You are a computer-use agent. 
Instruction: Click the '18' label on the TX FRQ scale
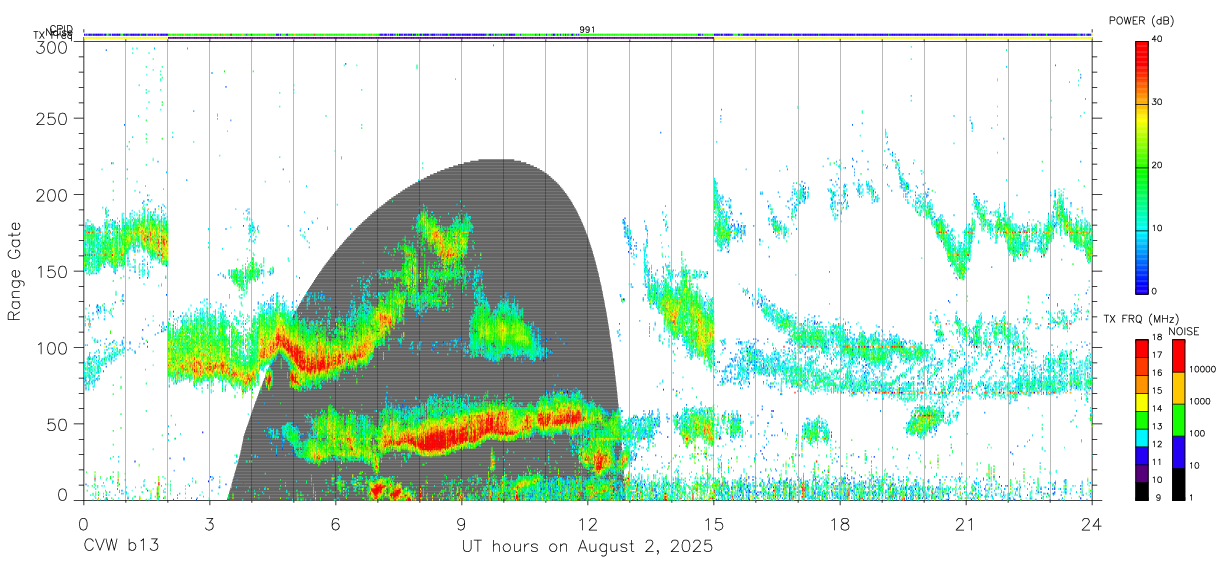click(x=1158, y=339)
